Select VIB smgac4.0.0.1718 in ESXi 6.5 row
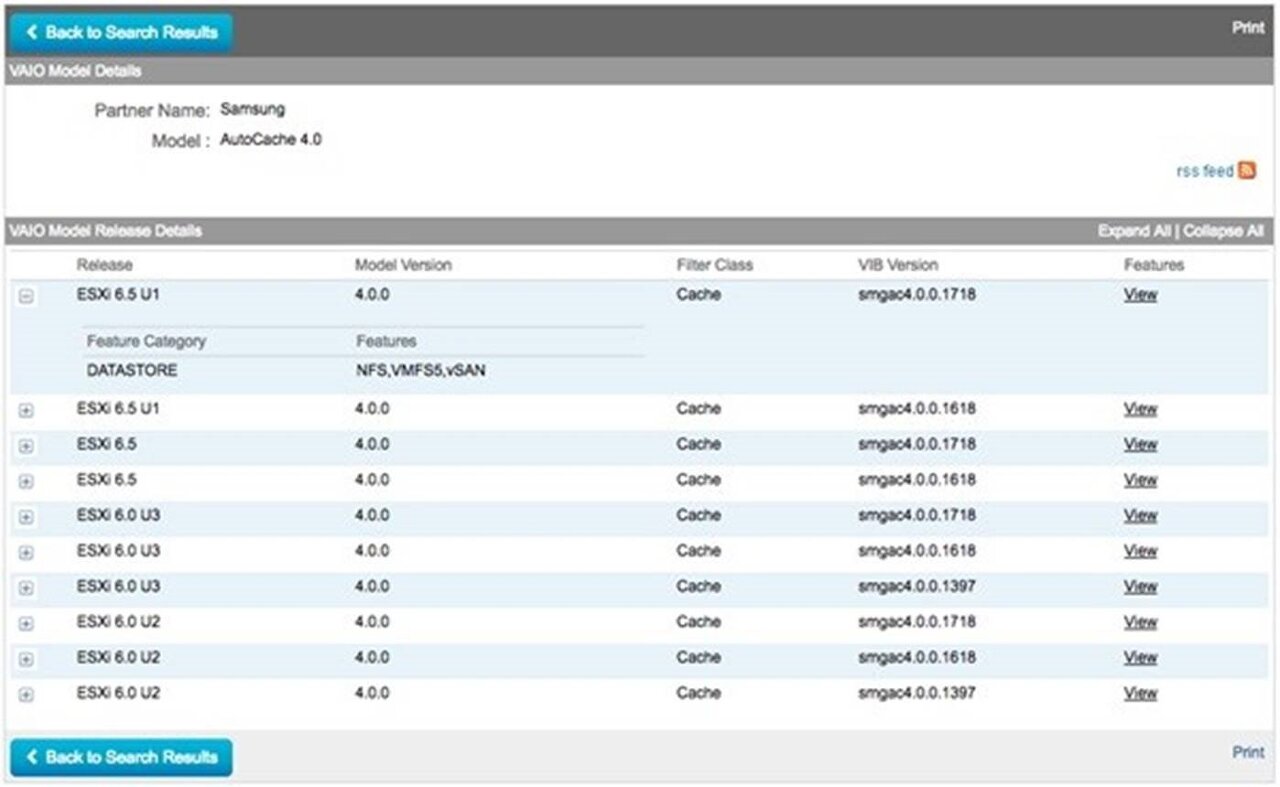Viewport: 1280px width, 787px height. [x=917, y=444]
